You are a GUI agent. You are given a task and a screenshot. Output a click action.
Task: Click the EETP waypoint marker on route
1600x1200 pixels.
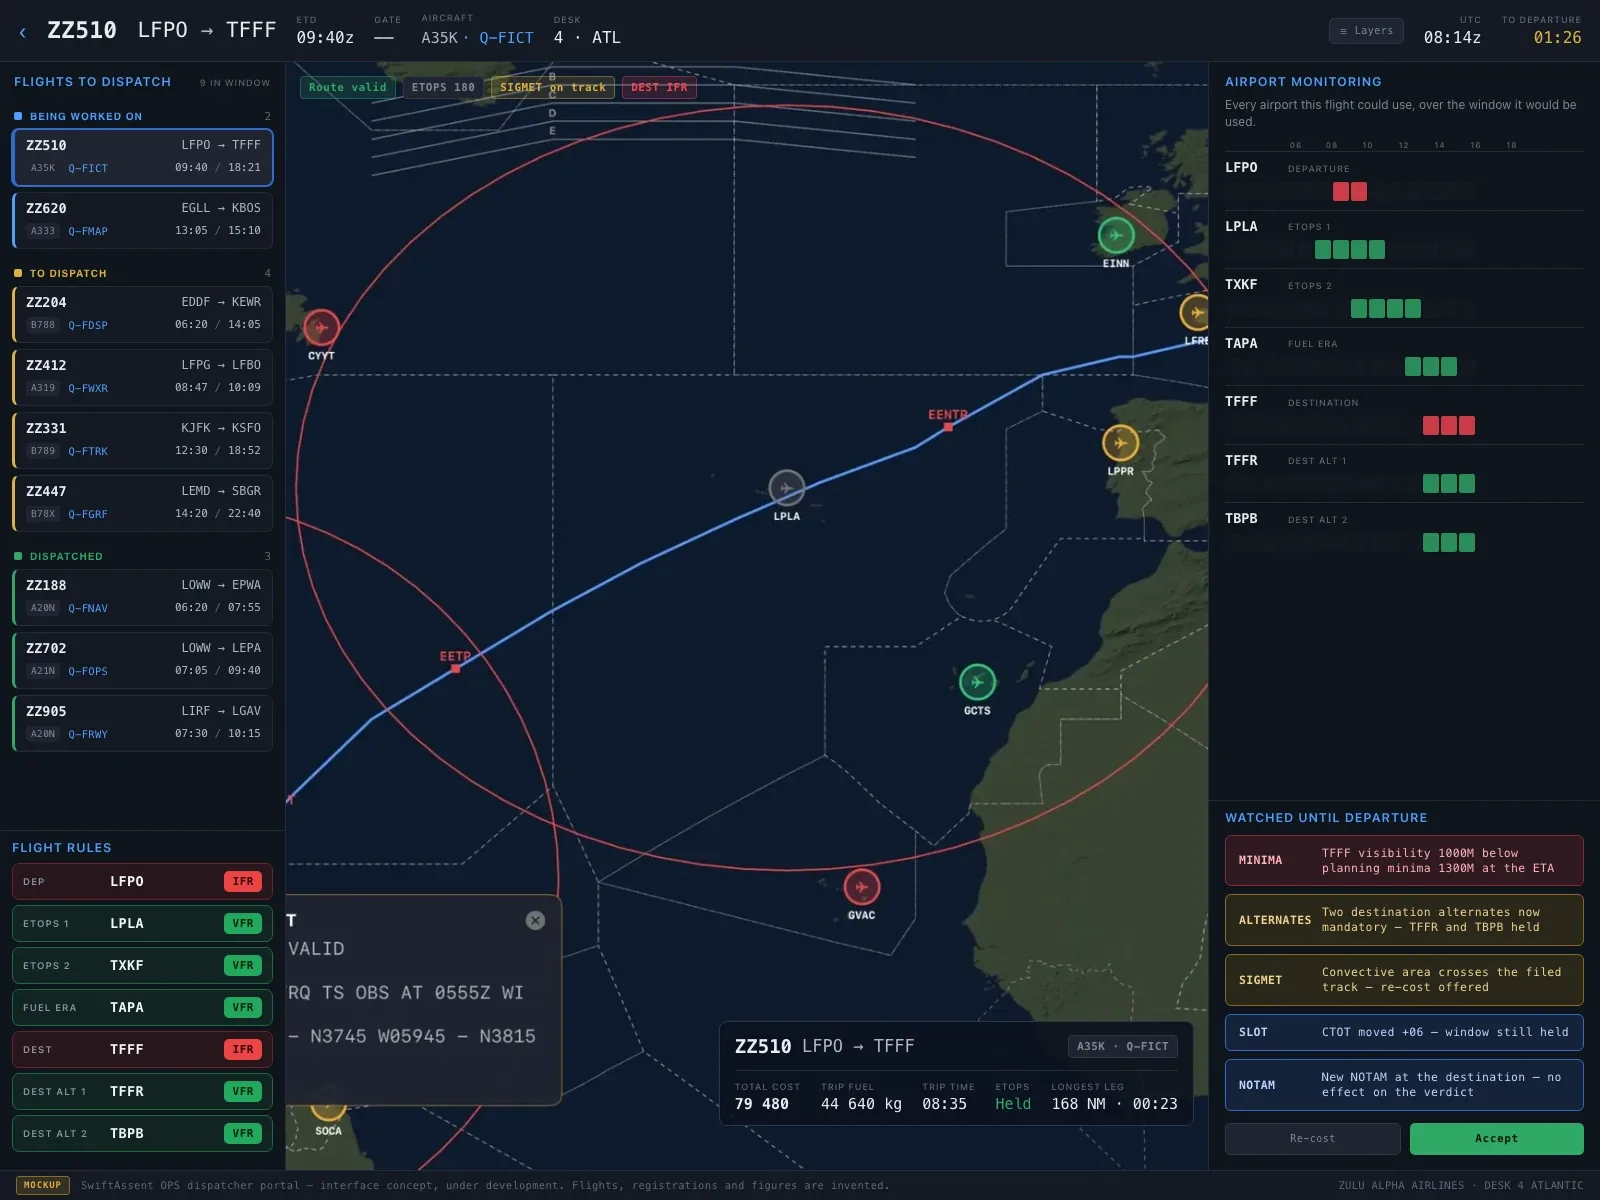pos(455,668)
